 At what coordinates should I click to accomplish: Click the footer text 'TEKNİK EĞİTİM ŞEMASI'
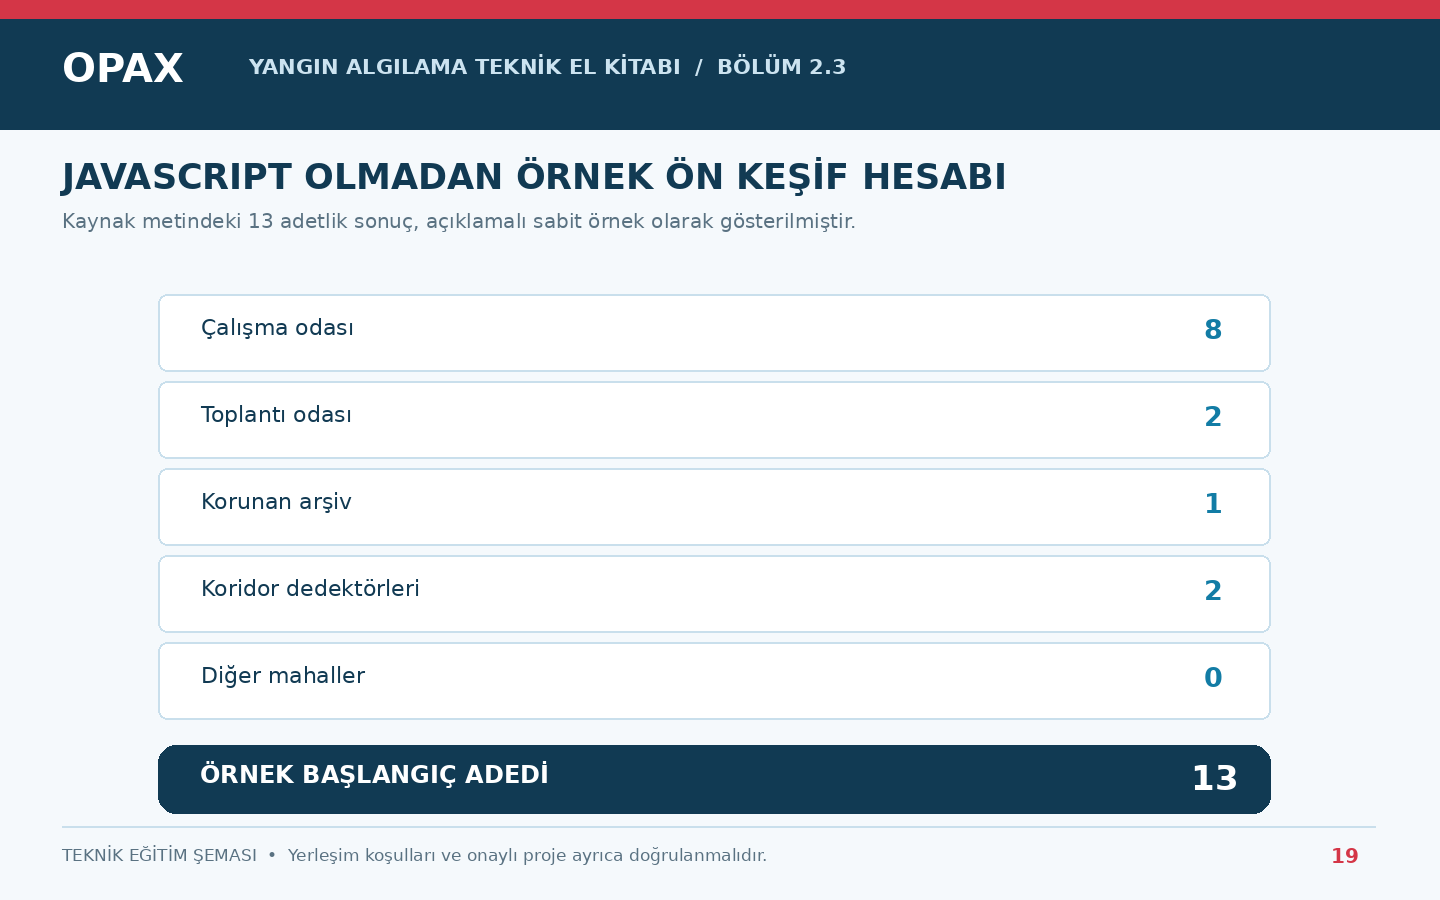tap(159, 856)
